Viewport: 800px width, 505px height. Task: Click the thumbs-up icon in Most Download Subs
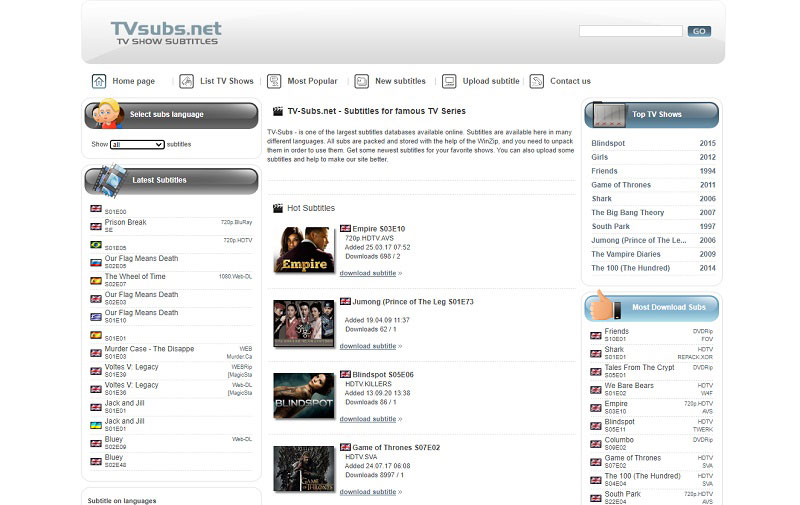coord(605,305)
